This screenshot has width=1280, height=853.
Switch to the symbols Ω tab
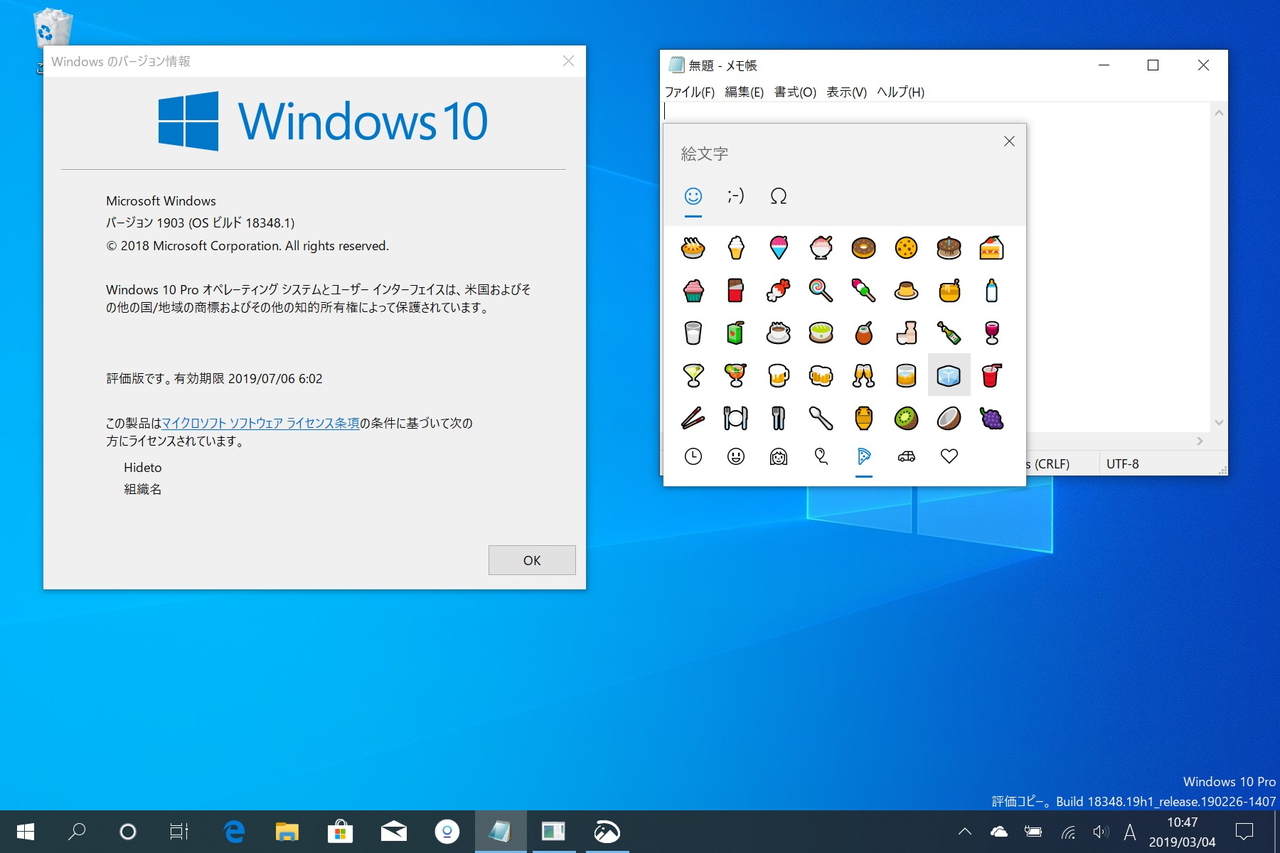point(778,196)
